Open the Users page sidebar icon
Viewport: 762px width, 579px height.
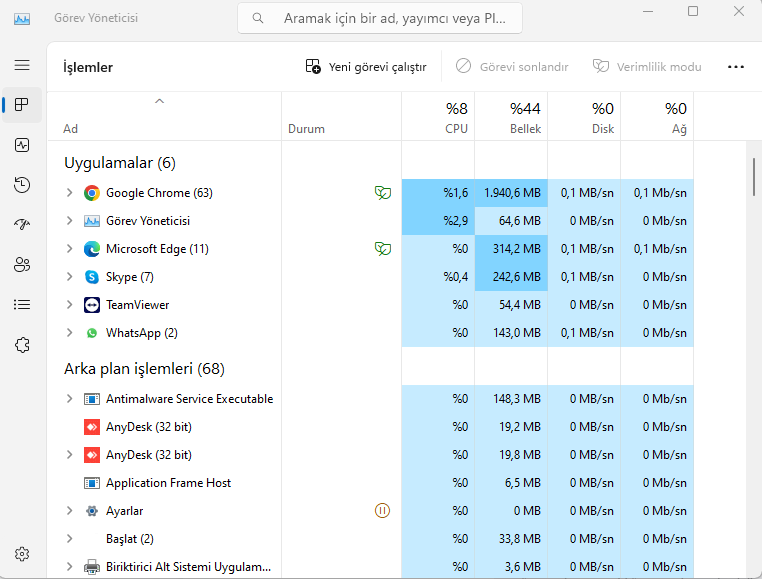click(x=22, y=265)
